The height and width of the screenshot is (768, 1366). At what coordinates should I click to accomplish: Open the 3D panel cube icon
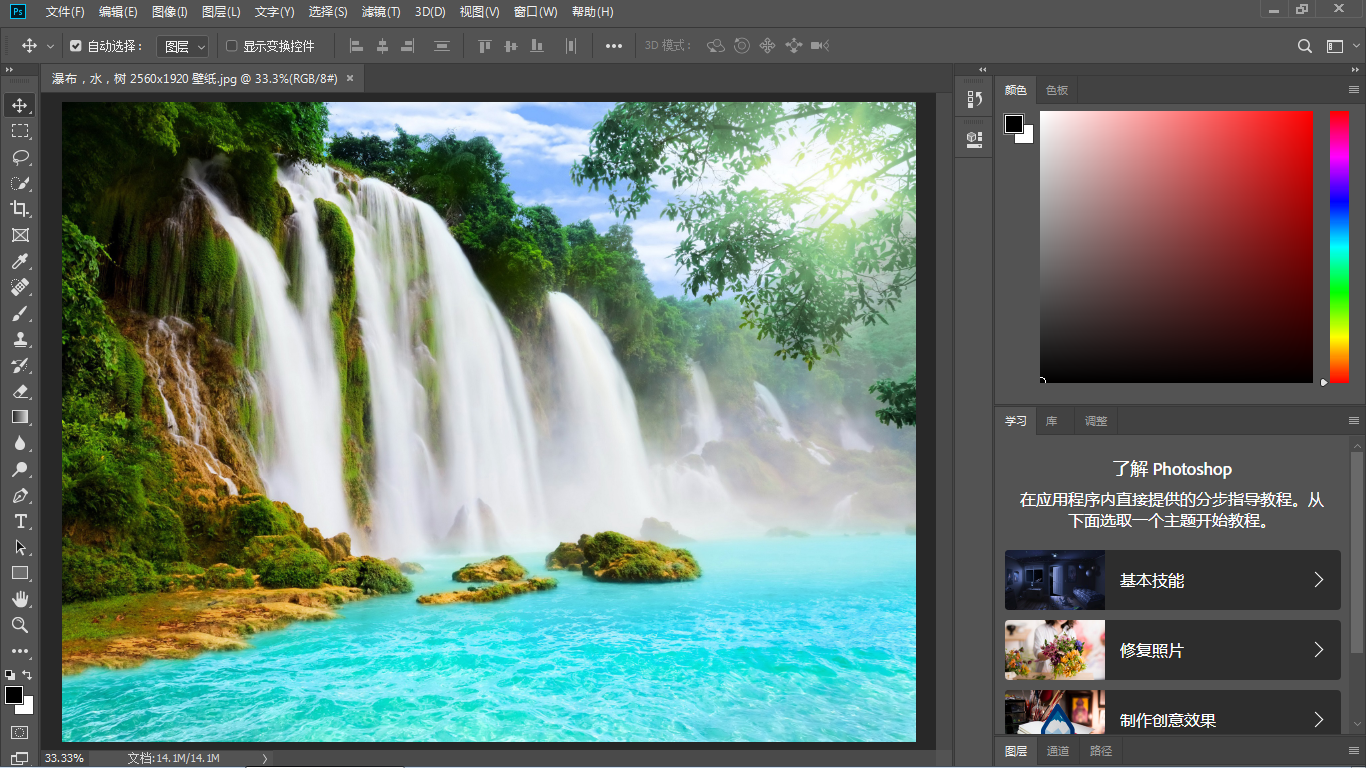point(975,139)
